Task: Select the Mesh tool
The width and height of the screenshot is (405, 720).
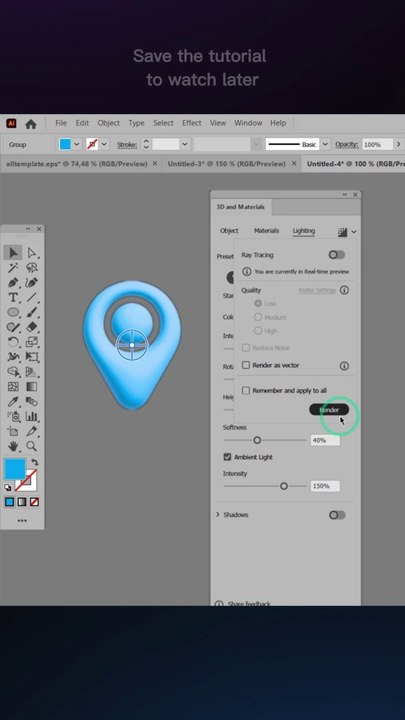Action: pos(13,387)
